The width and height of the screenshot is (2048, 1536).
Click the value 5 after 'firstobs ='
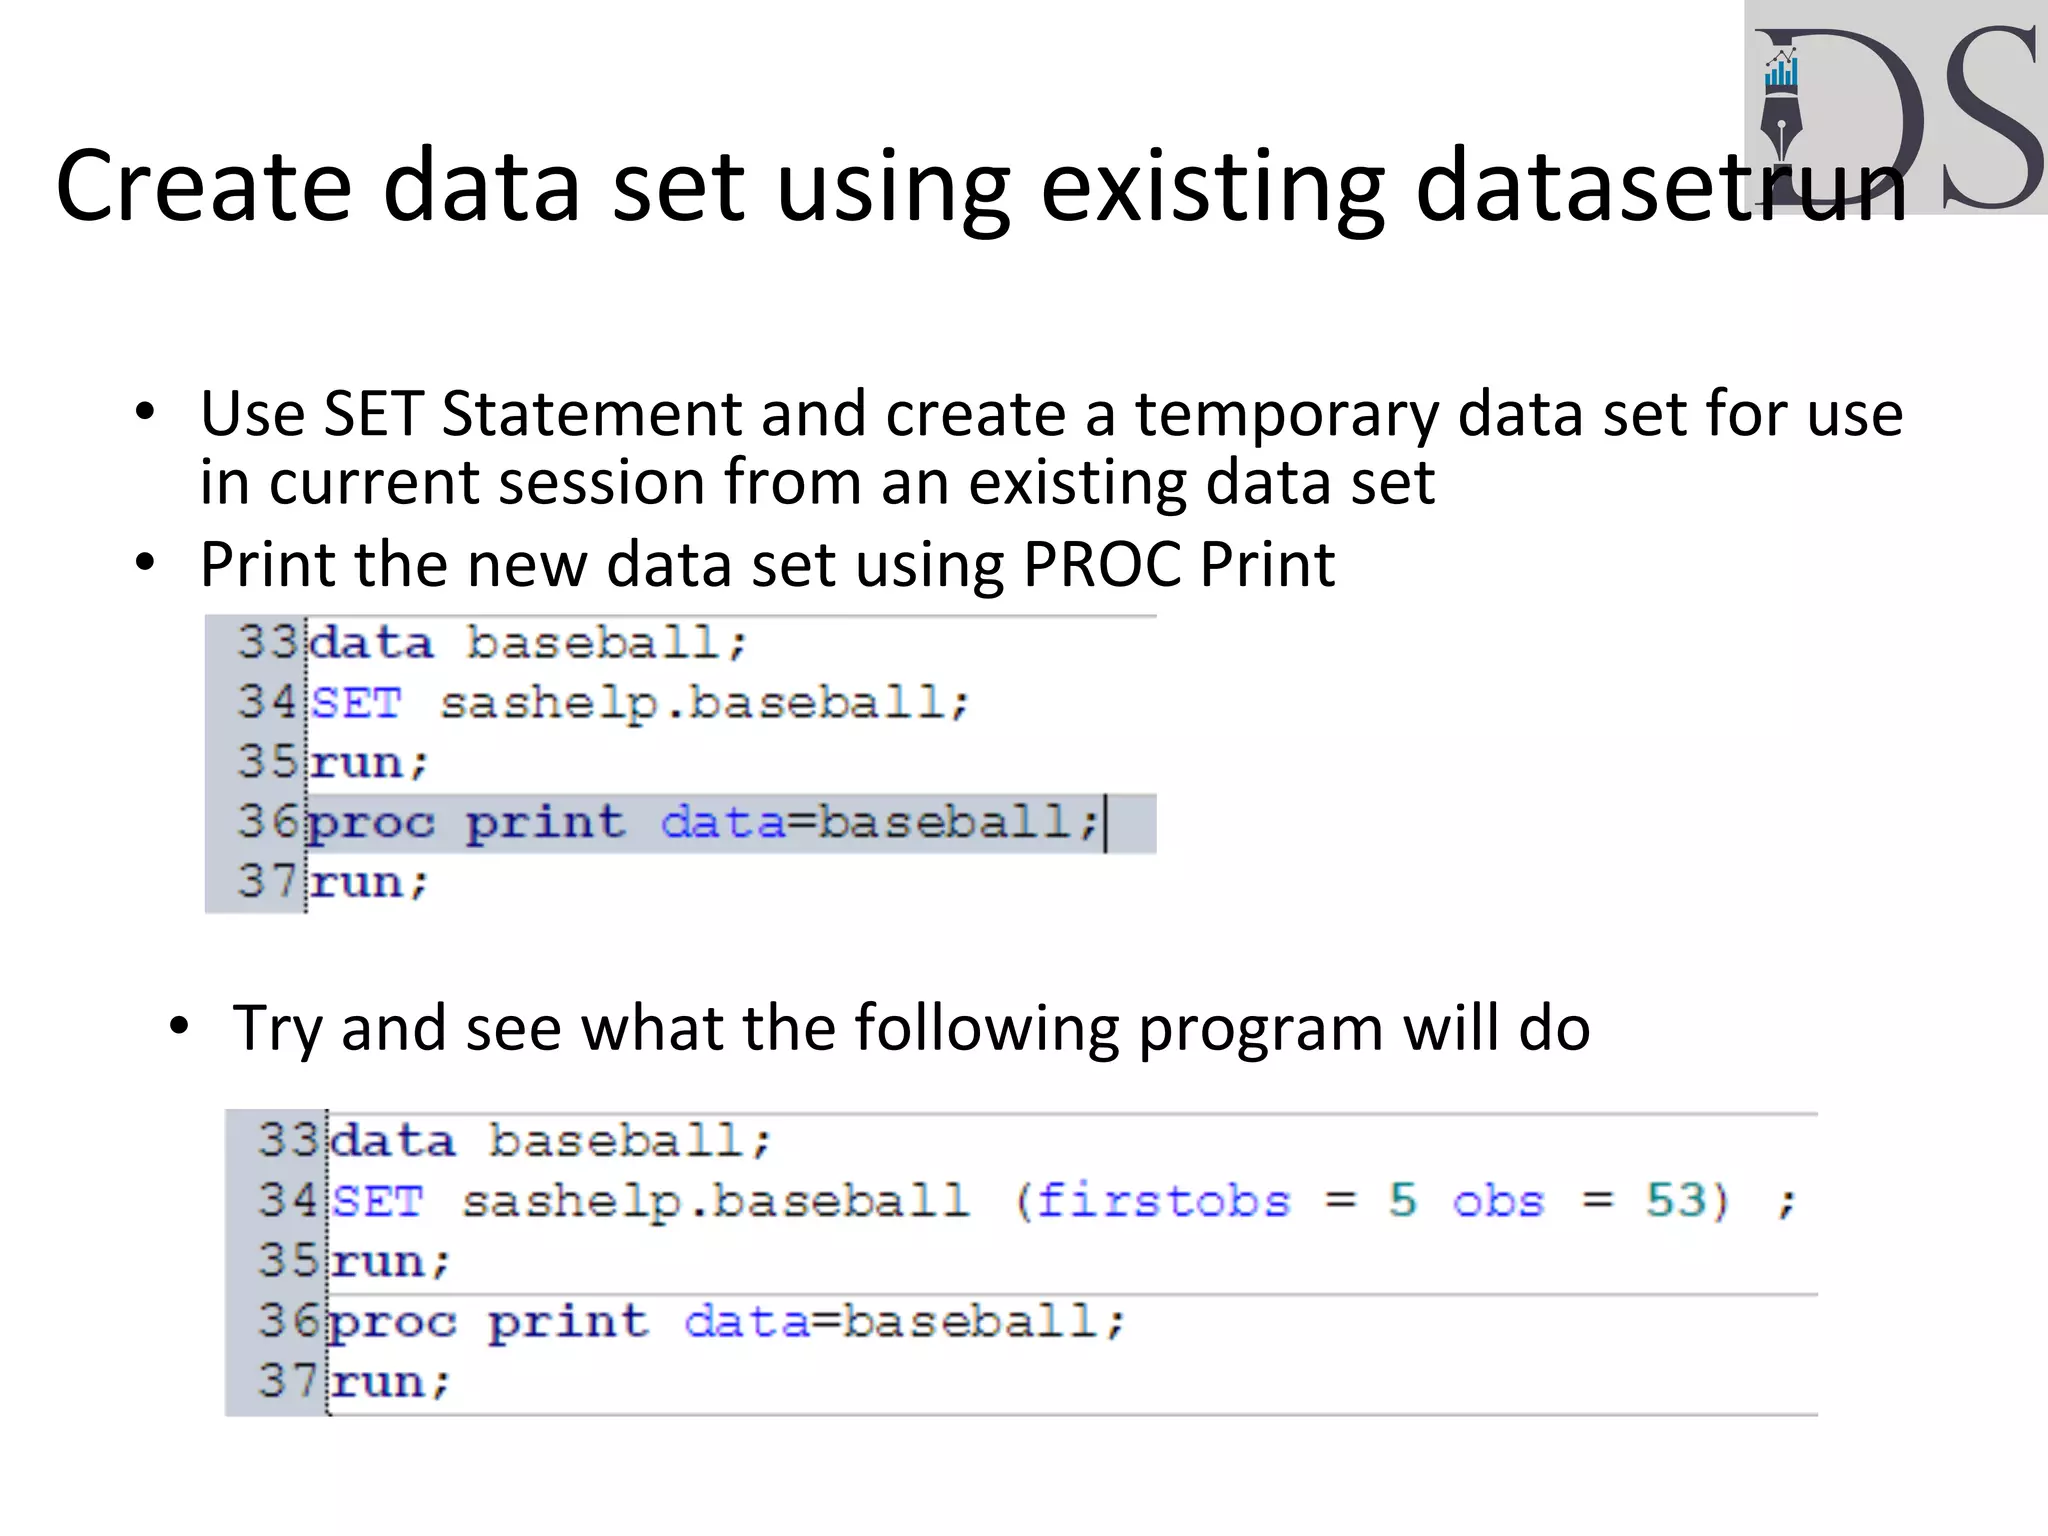tap(1403, 1200)
